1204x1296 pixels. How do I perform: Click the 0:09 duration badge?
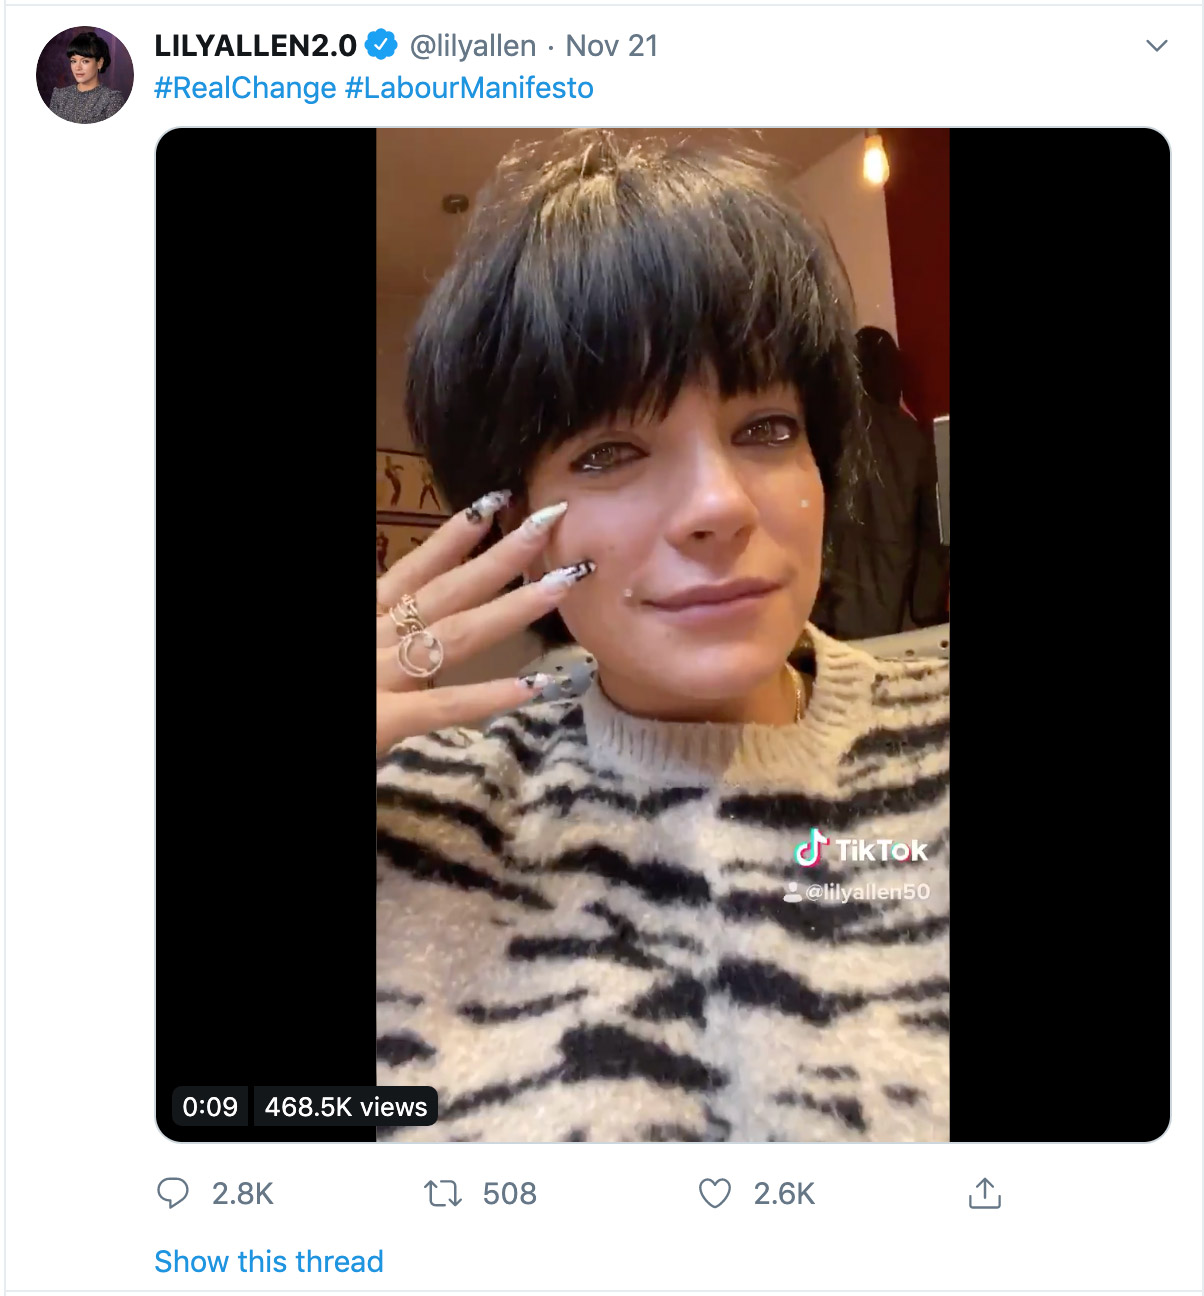coord(210,1106)
